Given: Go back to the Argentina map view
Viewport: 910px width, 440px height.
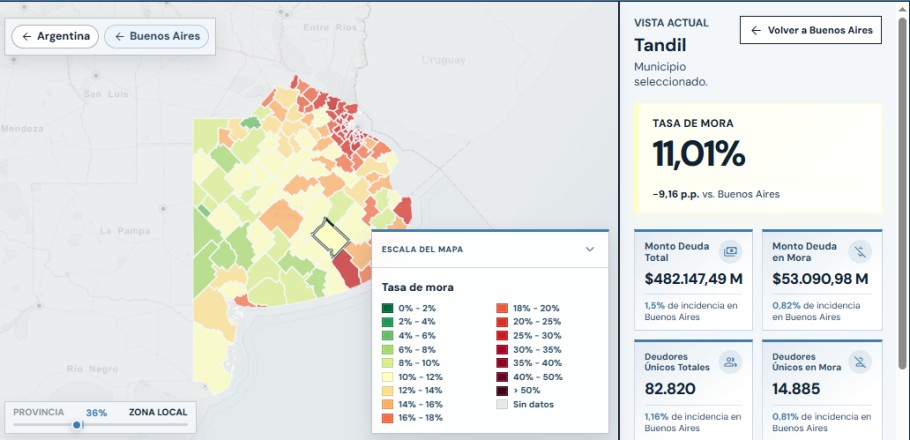Looking at the screenshot, I should click(55, 37).
